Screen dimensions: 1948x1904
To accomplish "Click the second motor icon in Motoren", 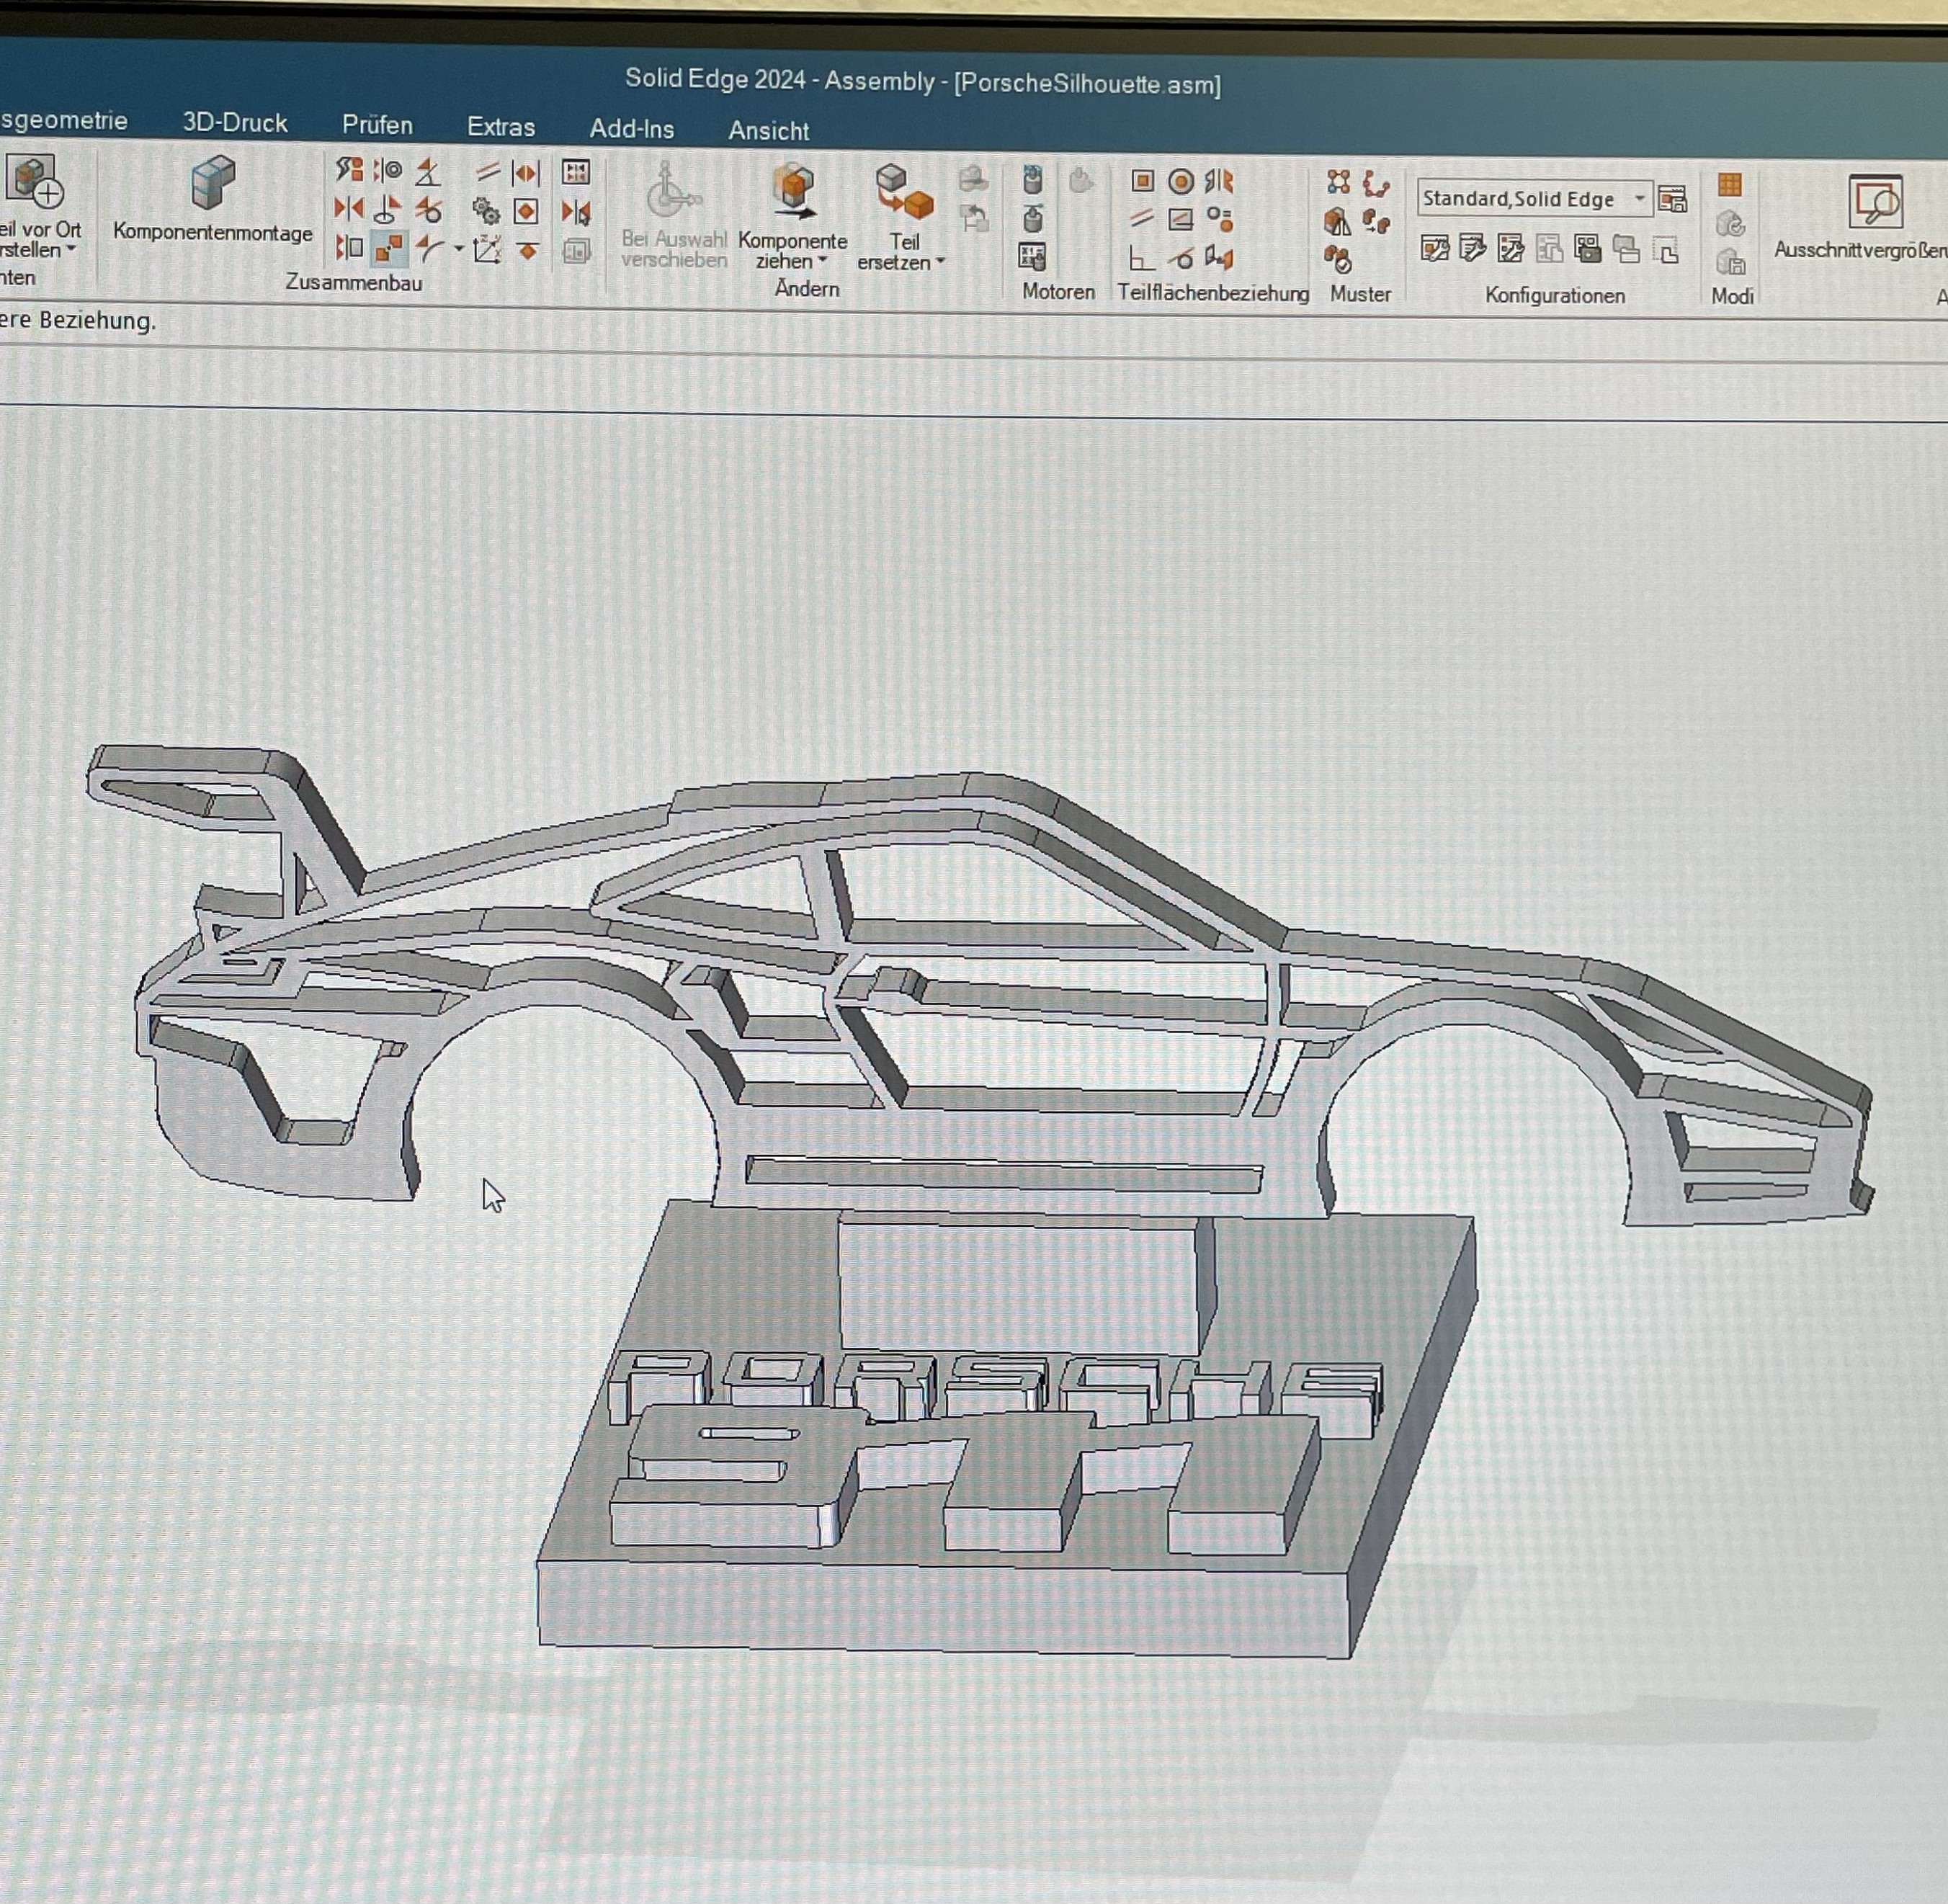I will [x=1033, y=218].
